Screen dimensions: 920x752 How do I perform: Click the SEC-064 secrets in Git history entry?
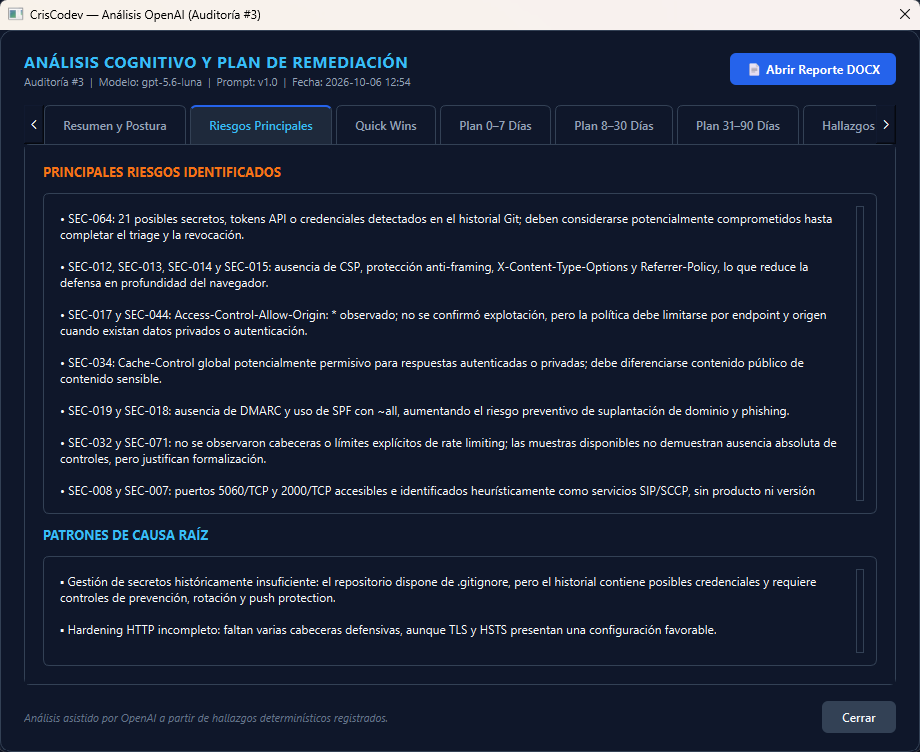446,227
